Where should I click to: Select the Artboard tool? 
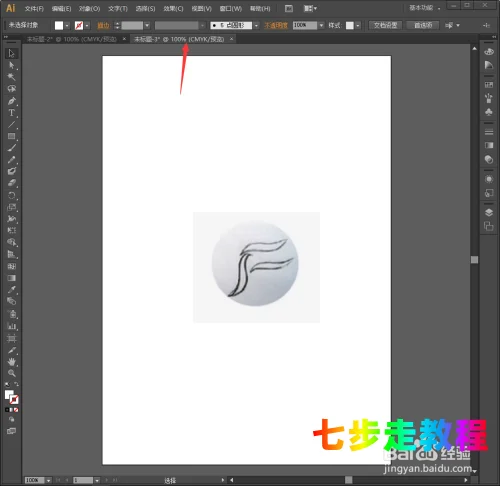tap(11, 339)
